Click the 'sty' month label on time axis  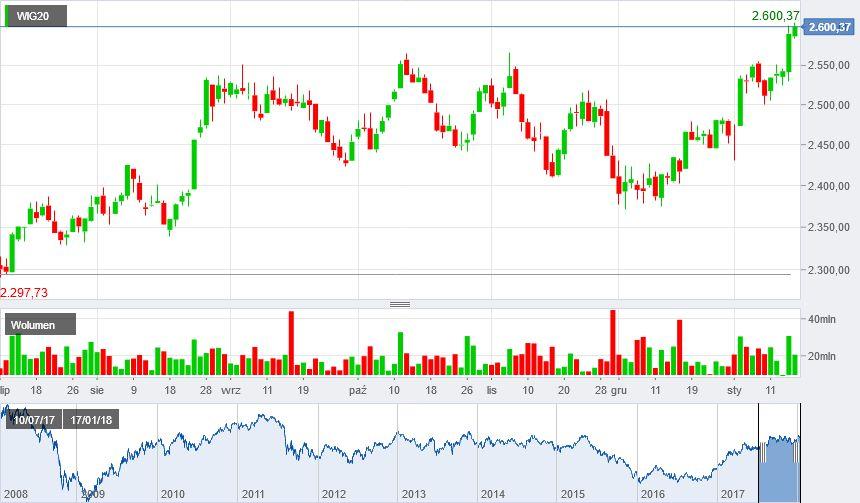coord(735,389)
